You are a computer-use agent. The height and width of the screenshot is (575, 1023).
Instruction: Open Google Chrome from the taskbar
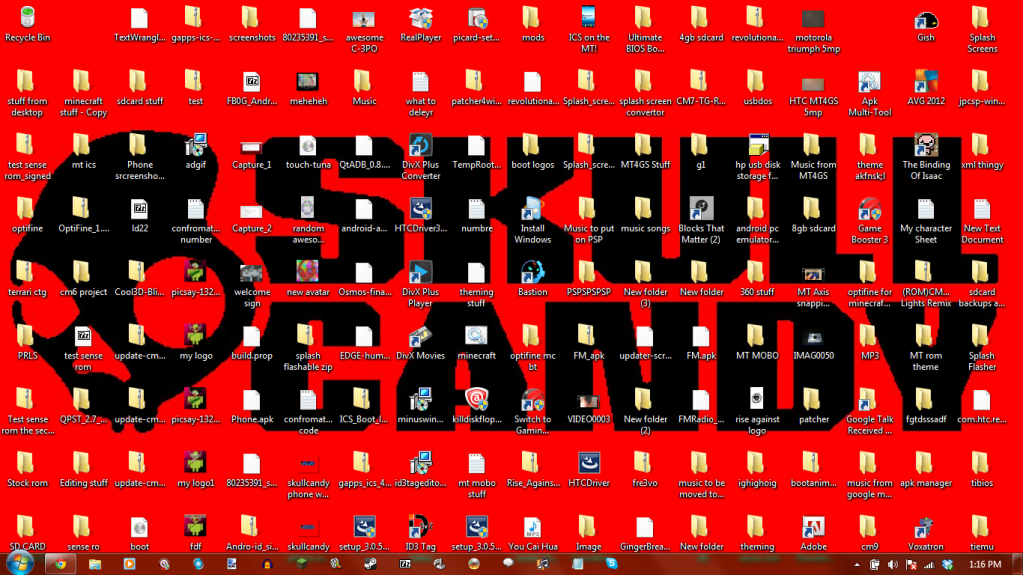60,564
